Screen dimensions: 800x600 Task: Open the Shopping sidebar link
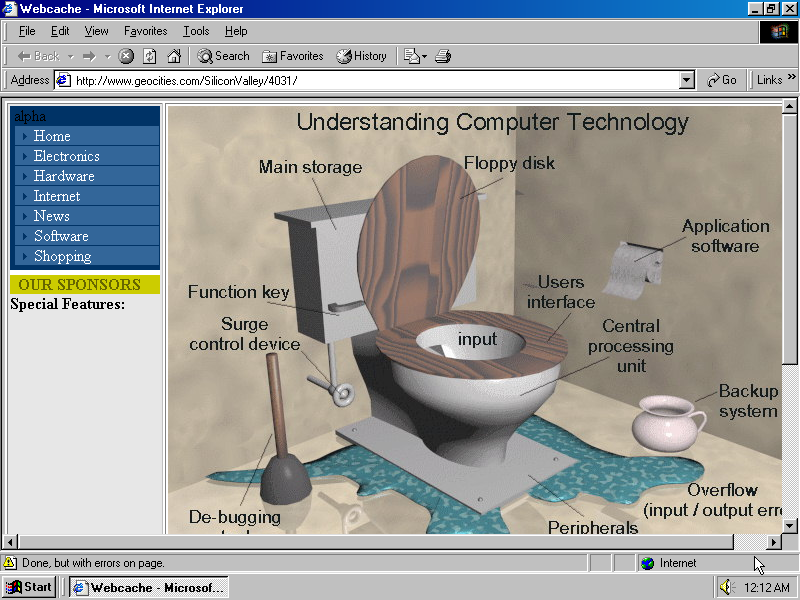coord(62,256)
